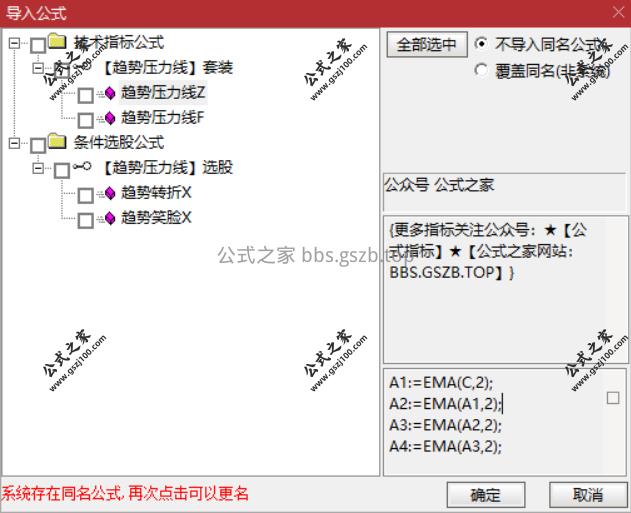The height and width of the screenshot is (513, 631).
Task: Collapse the 【趋势压力线】选股 group
Action: [x=38, y=168]
